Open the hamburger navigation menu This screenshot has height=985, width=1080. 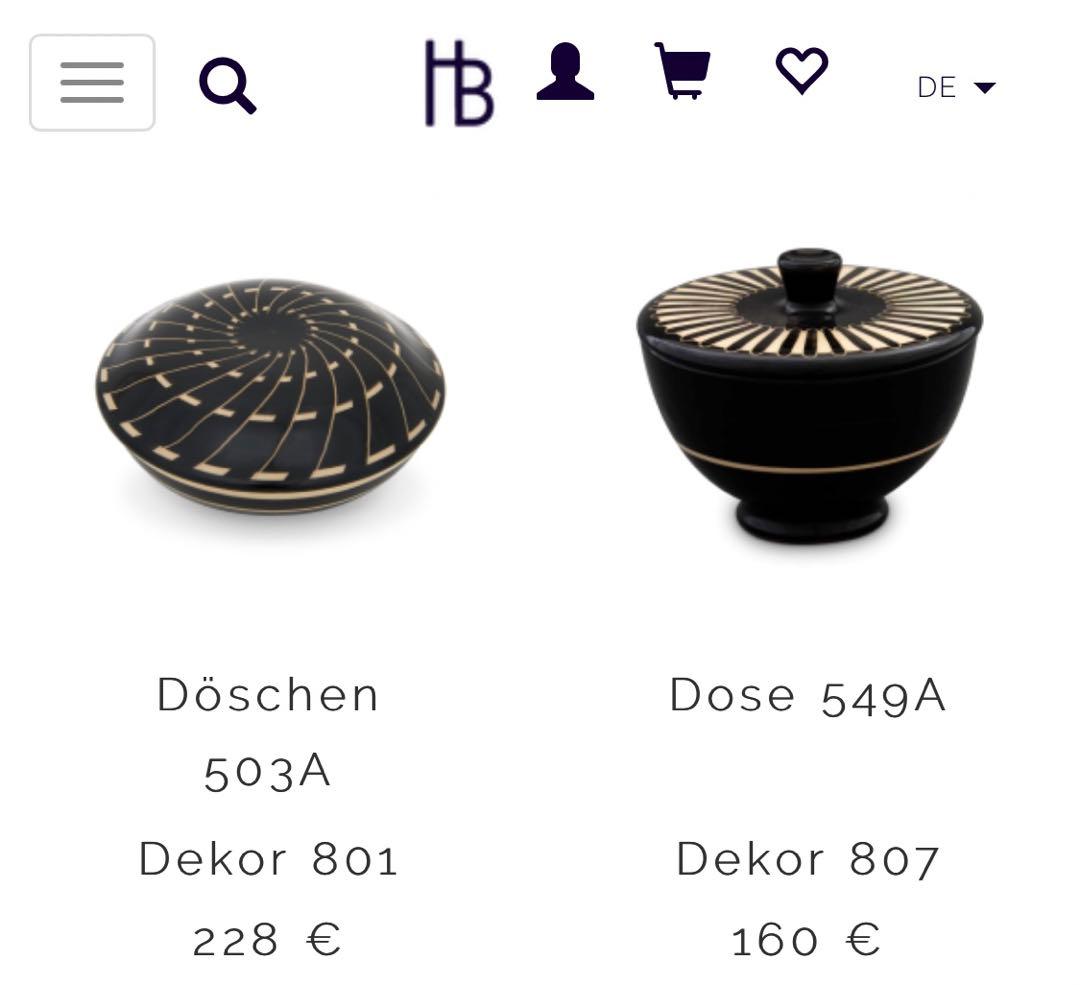tap(92, 83)
